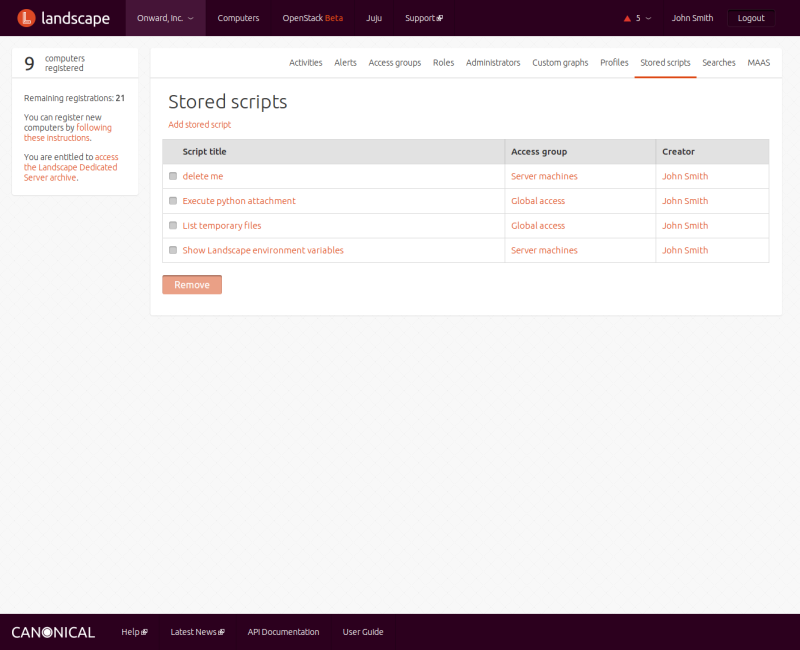Screen dimensions: 800x650
Task: Select the Execute python attachment checkbox
Action: tap(173, 201)
